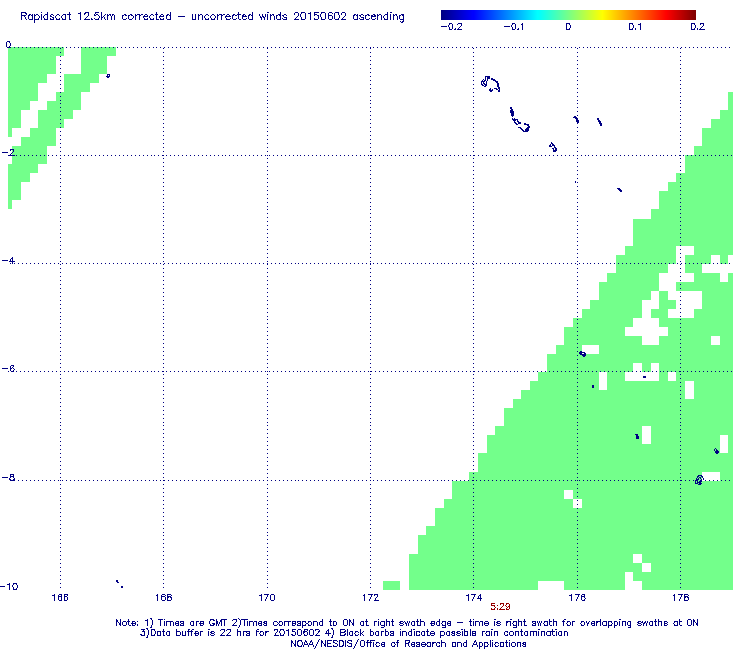This screenshot has width=740, height=650.
Task: Click the small island outline near 167, -0.5
Action: click(x=108, y=76)
